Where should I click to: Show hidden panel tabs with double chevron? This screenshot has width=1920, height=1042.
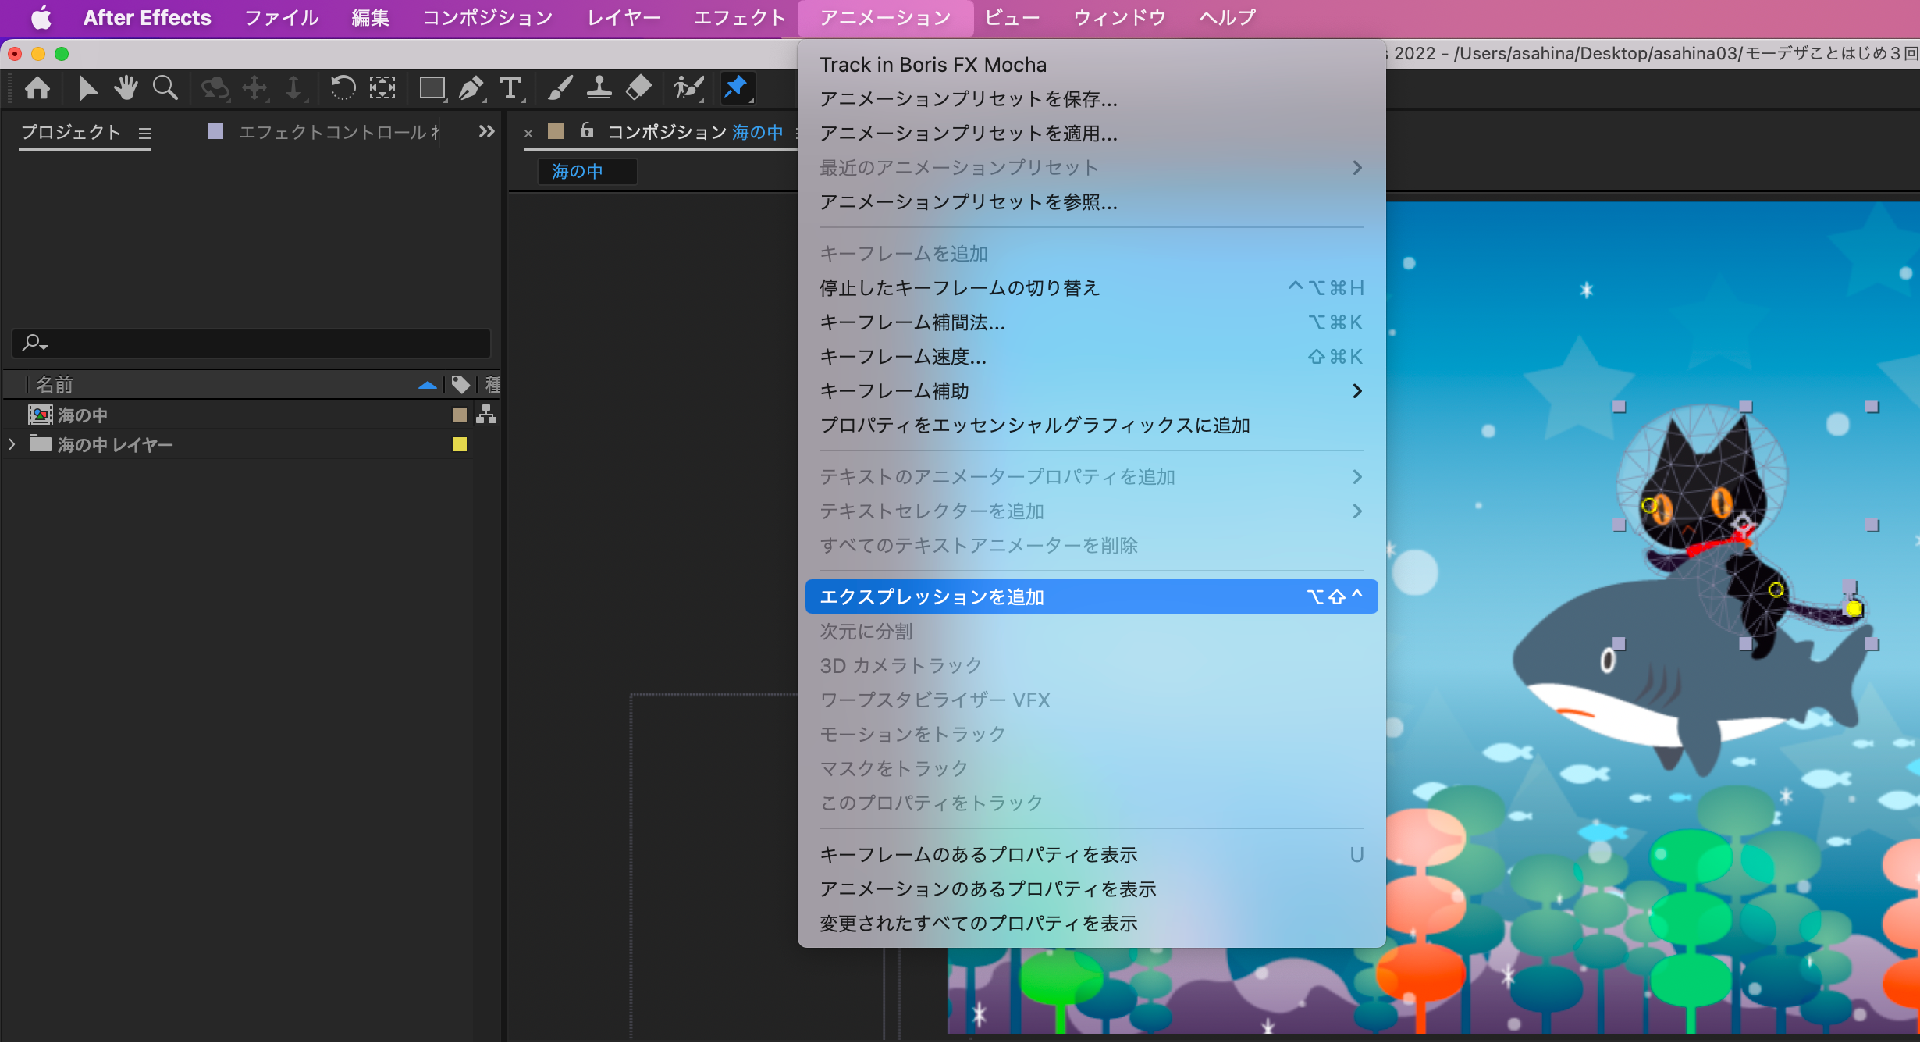click(486, 132)
